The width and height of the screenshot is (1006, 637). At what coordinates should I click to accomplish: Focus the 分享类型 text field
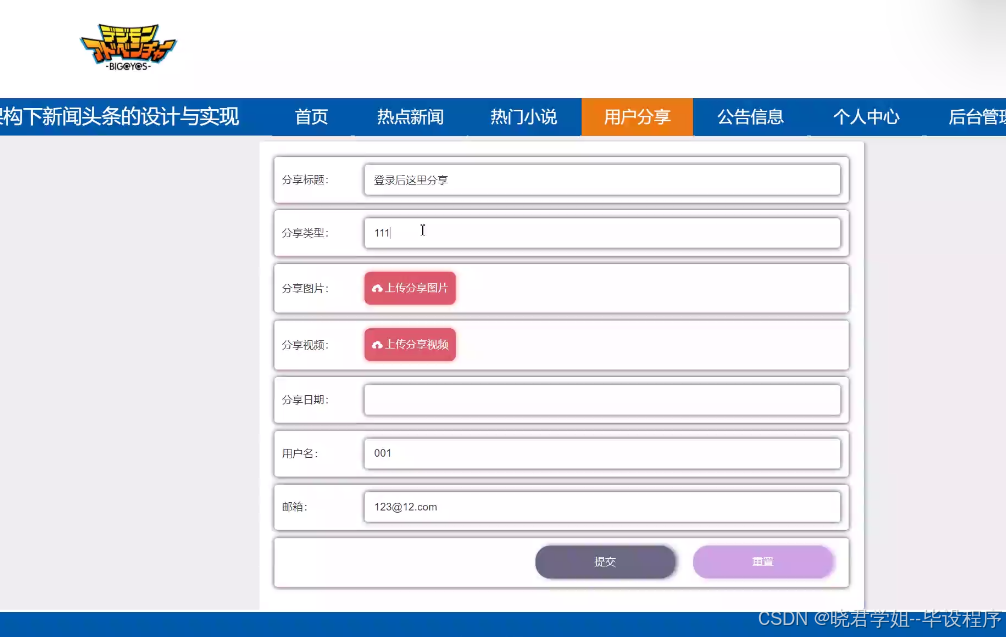pyautogui.click(x=600, y=232)
